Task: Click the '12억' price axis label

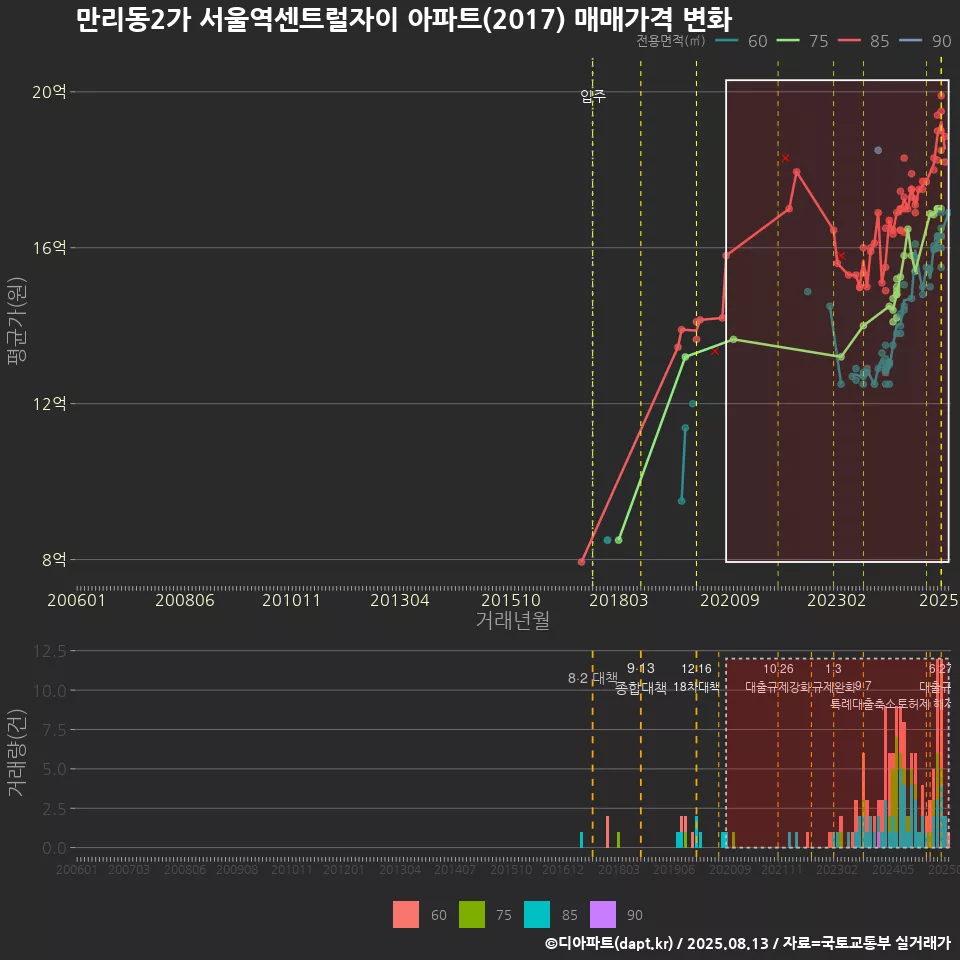Action: pyautogui.click(x=50, y=403)
